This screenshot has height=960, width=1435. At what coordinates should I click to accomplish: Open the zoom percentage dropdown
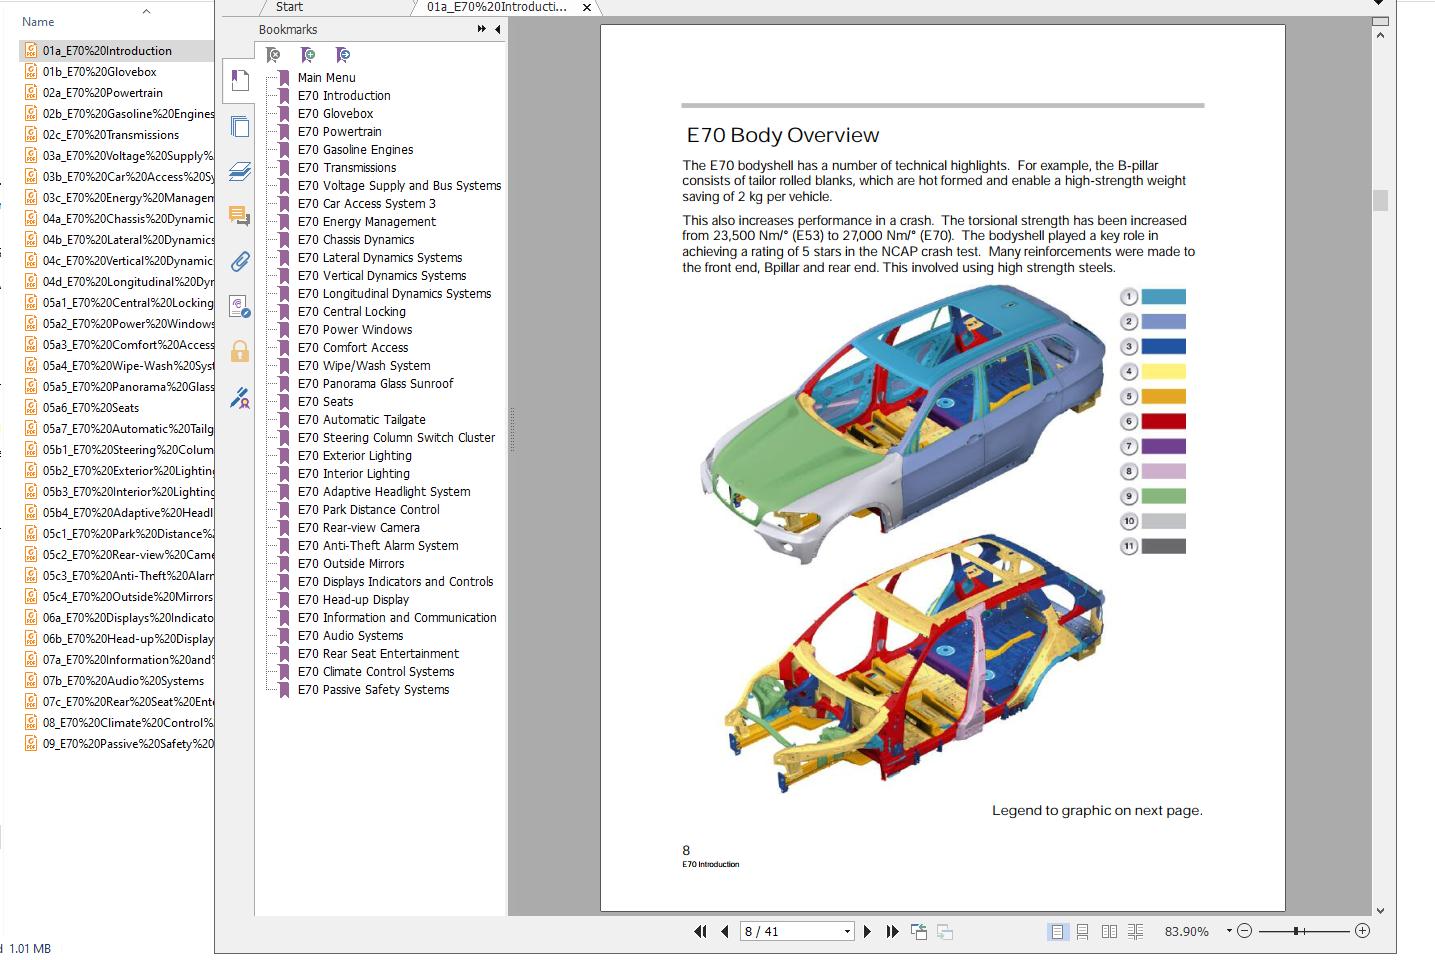[x=1229, y=932]
